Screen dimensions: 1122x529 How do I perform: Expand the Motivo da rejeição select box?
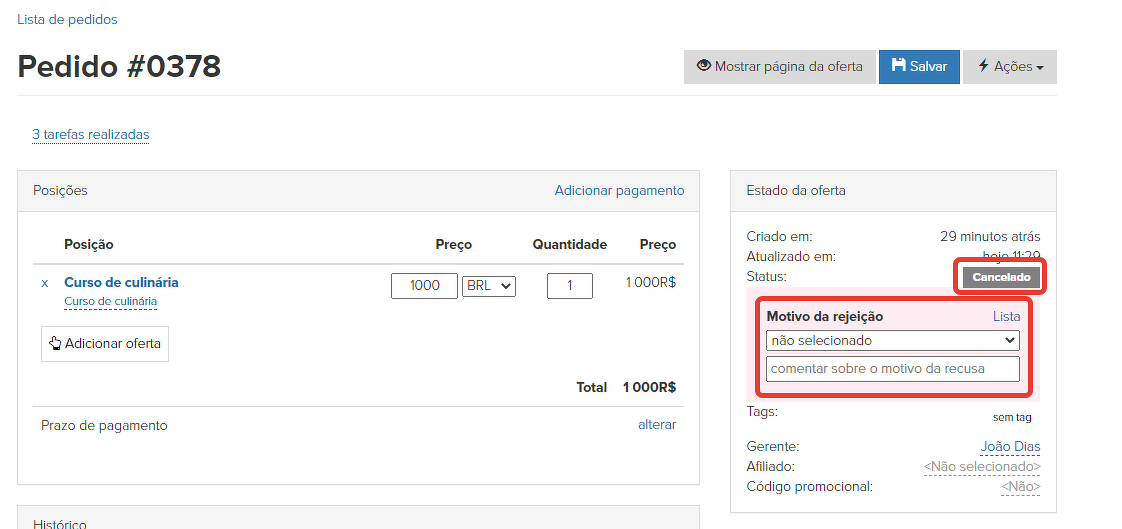pyautogui.click(x=892, y=341)
